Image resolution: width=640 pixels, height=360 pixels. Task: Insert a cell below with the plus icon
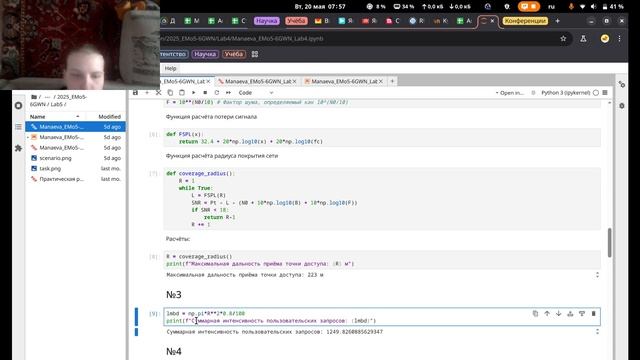pos(147,93)
